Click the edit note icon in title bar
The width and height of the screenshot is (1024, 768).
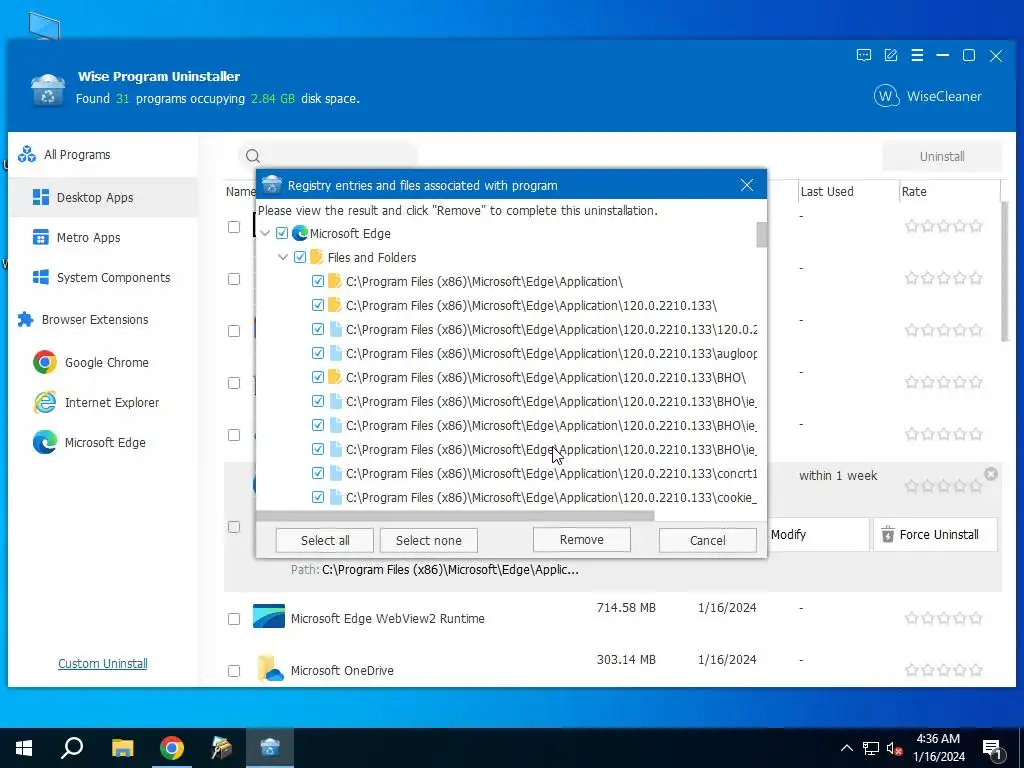pyautogui.click(x=891, y=56)
